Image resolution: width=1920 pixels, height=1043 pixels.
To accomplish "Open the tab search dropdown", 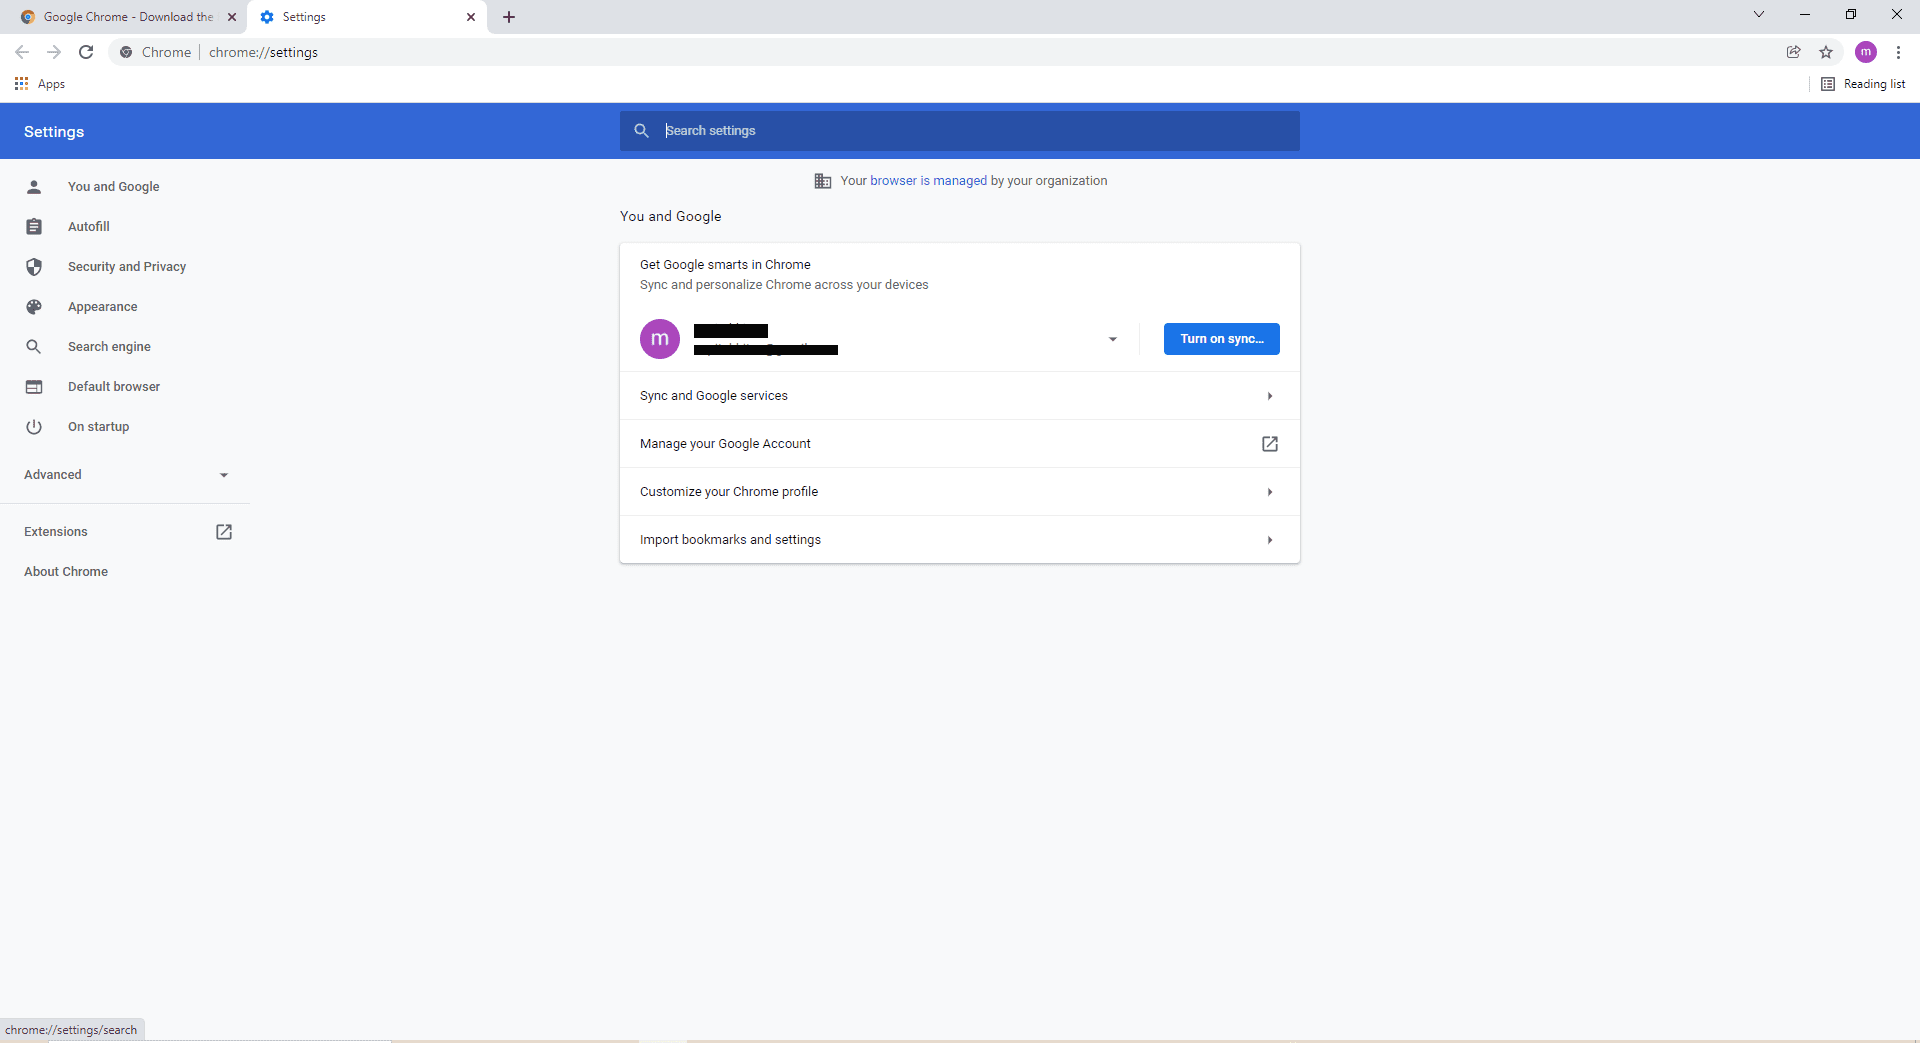I will pyautogui.click(x=1759, y=14).
